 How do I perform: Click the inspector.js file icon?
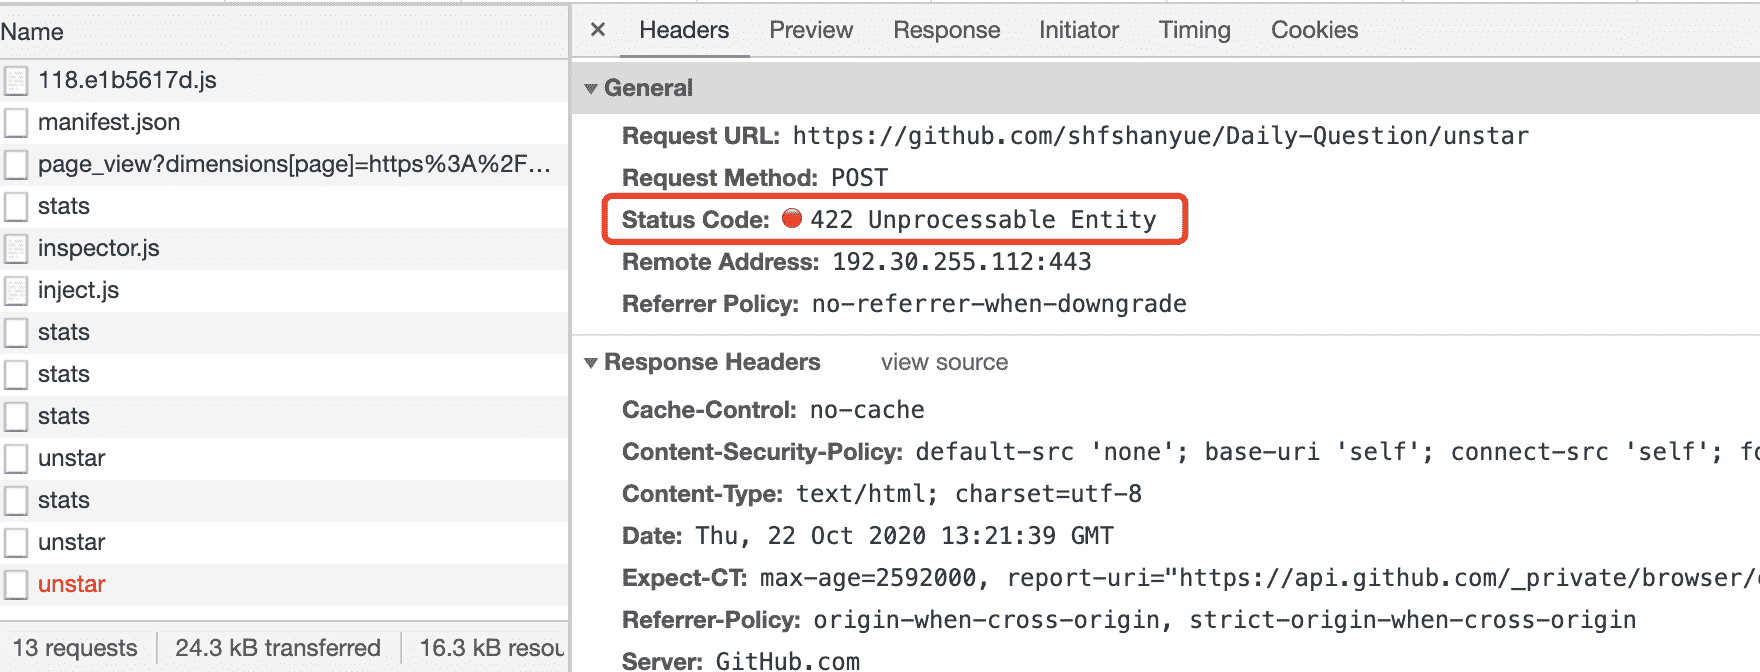[16, 248]
